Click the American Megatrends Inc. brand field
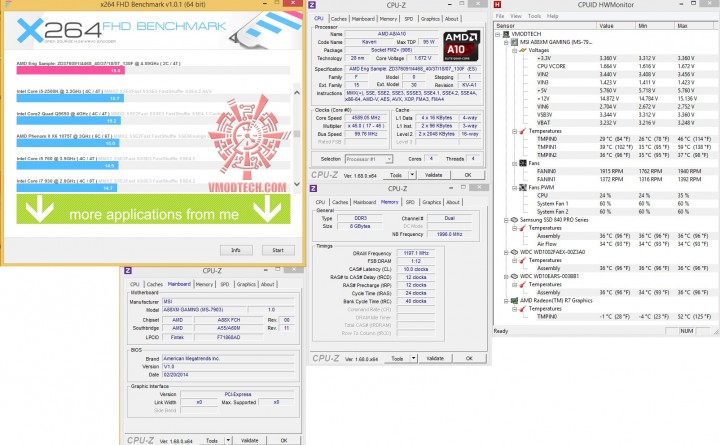Screen dimensions: 720x445 (x=228, y=359)
